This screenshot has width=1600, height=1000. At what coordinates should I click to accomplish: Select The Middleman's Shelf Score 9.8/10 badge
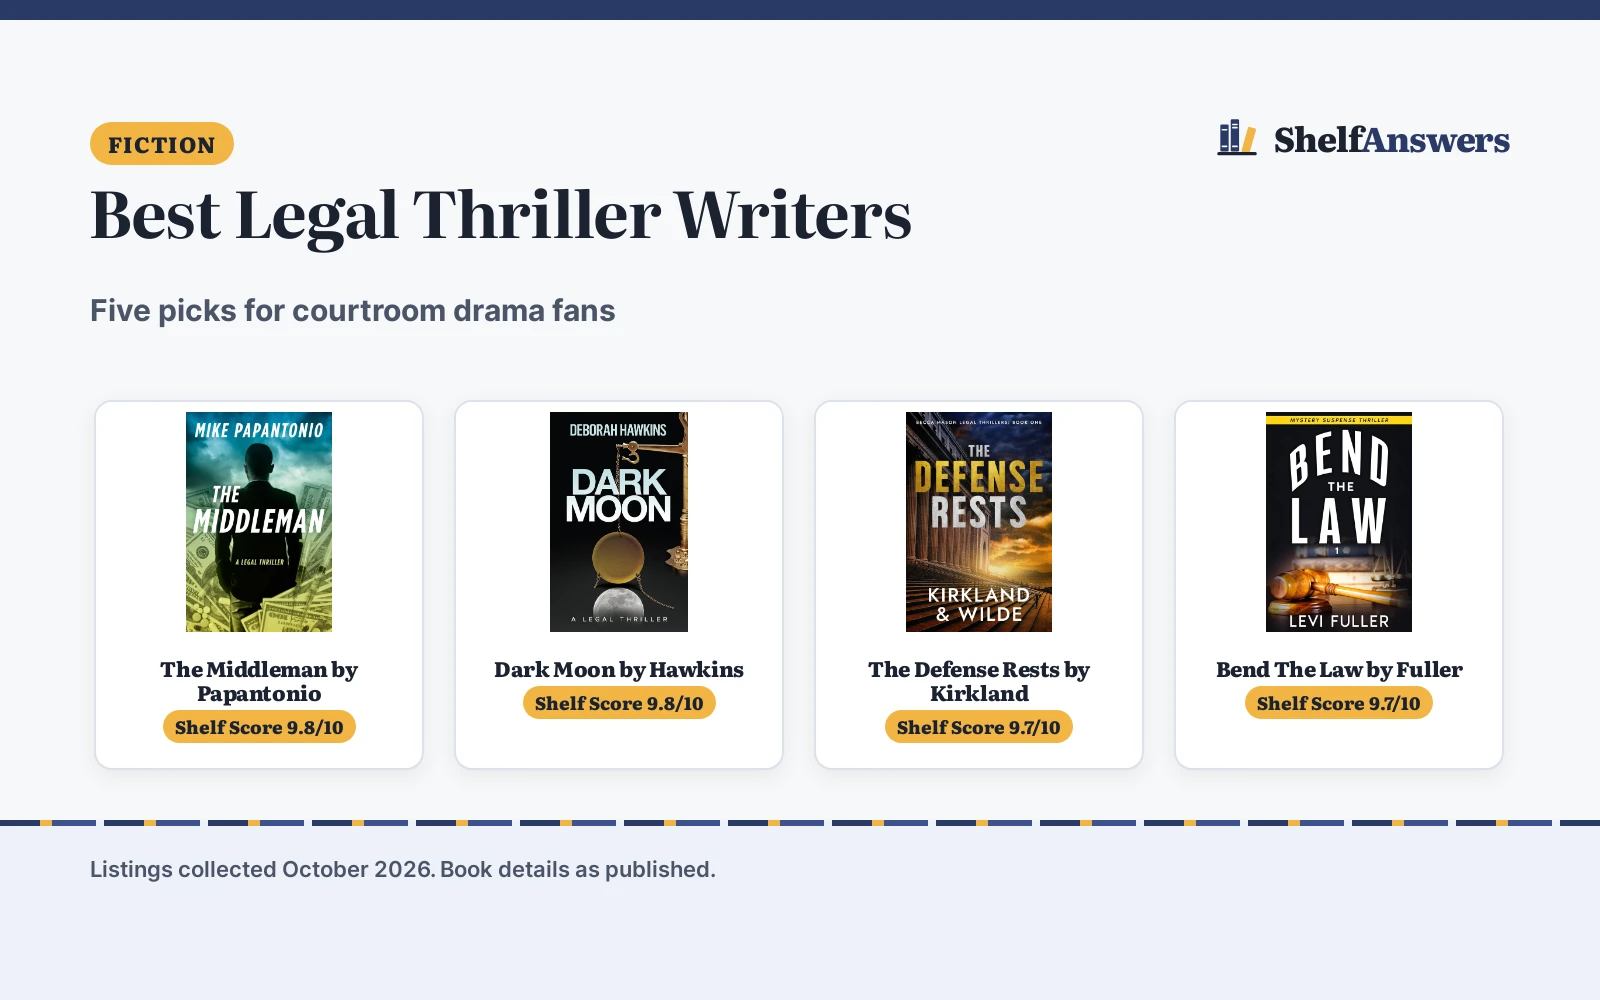coord(259,727)
